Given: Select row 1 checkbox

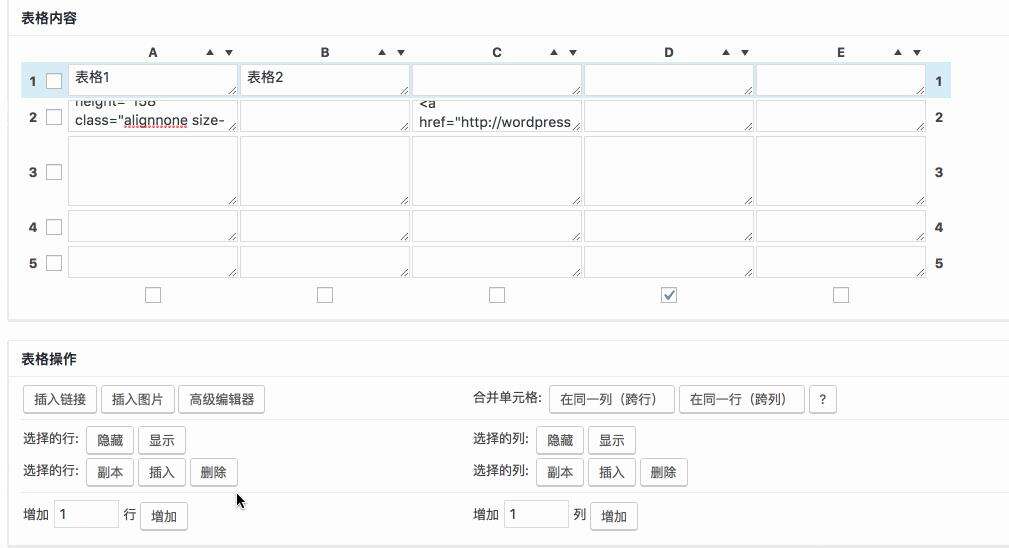Looking at the screenshot, I should pyautogui.click(x=54, y=81).
